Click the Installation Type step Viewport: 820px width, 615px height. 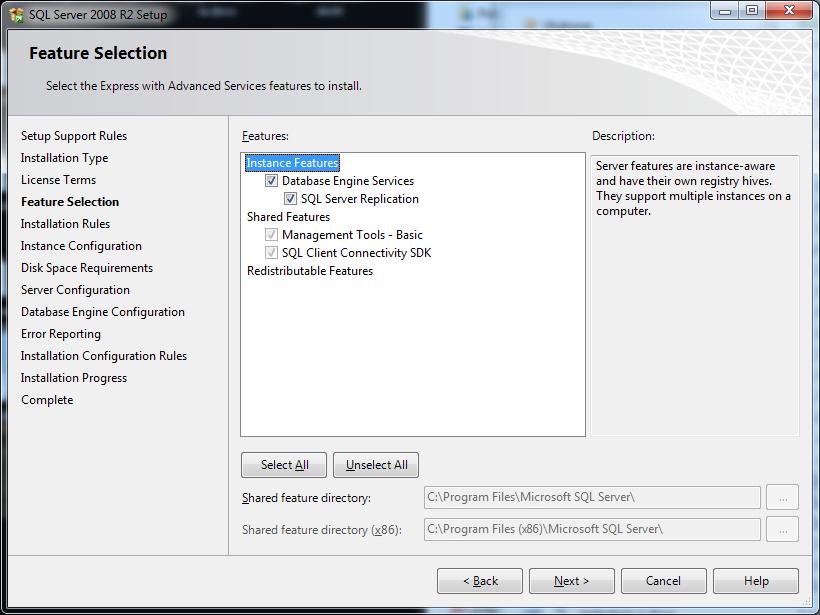click(64, 158)
